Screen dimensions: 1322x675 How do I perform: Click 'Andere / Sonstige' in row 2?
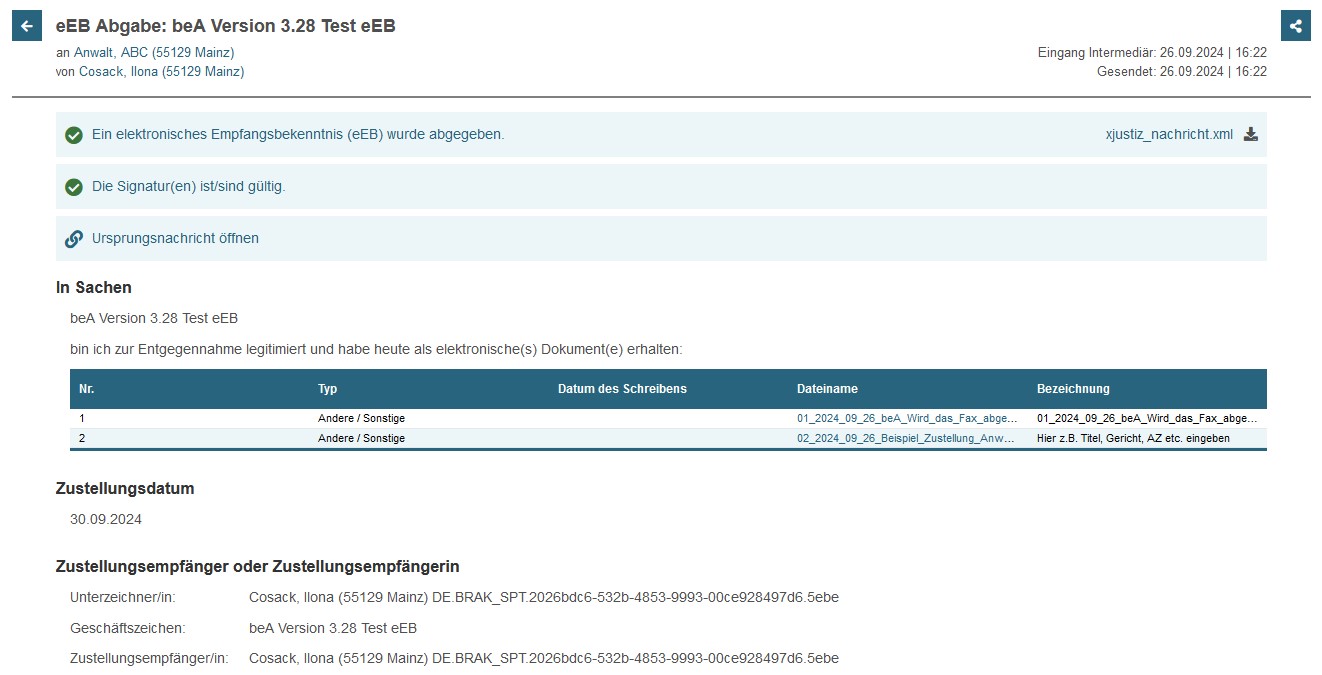(x=361, y=439)
